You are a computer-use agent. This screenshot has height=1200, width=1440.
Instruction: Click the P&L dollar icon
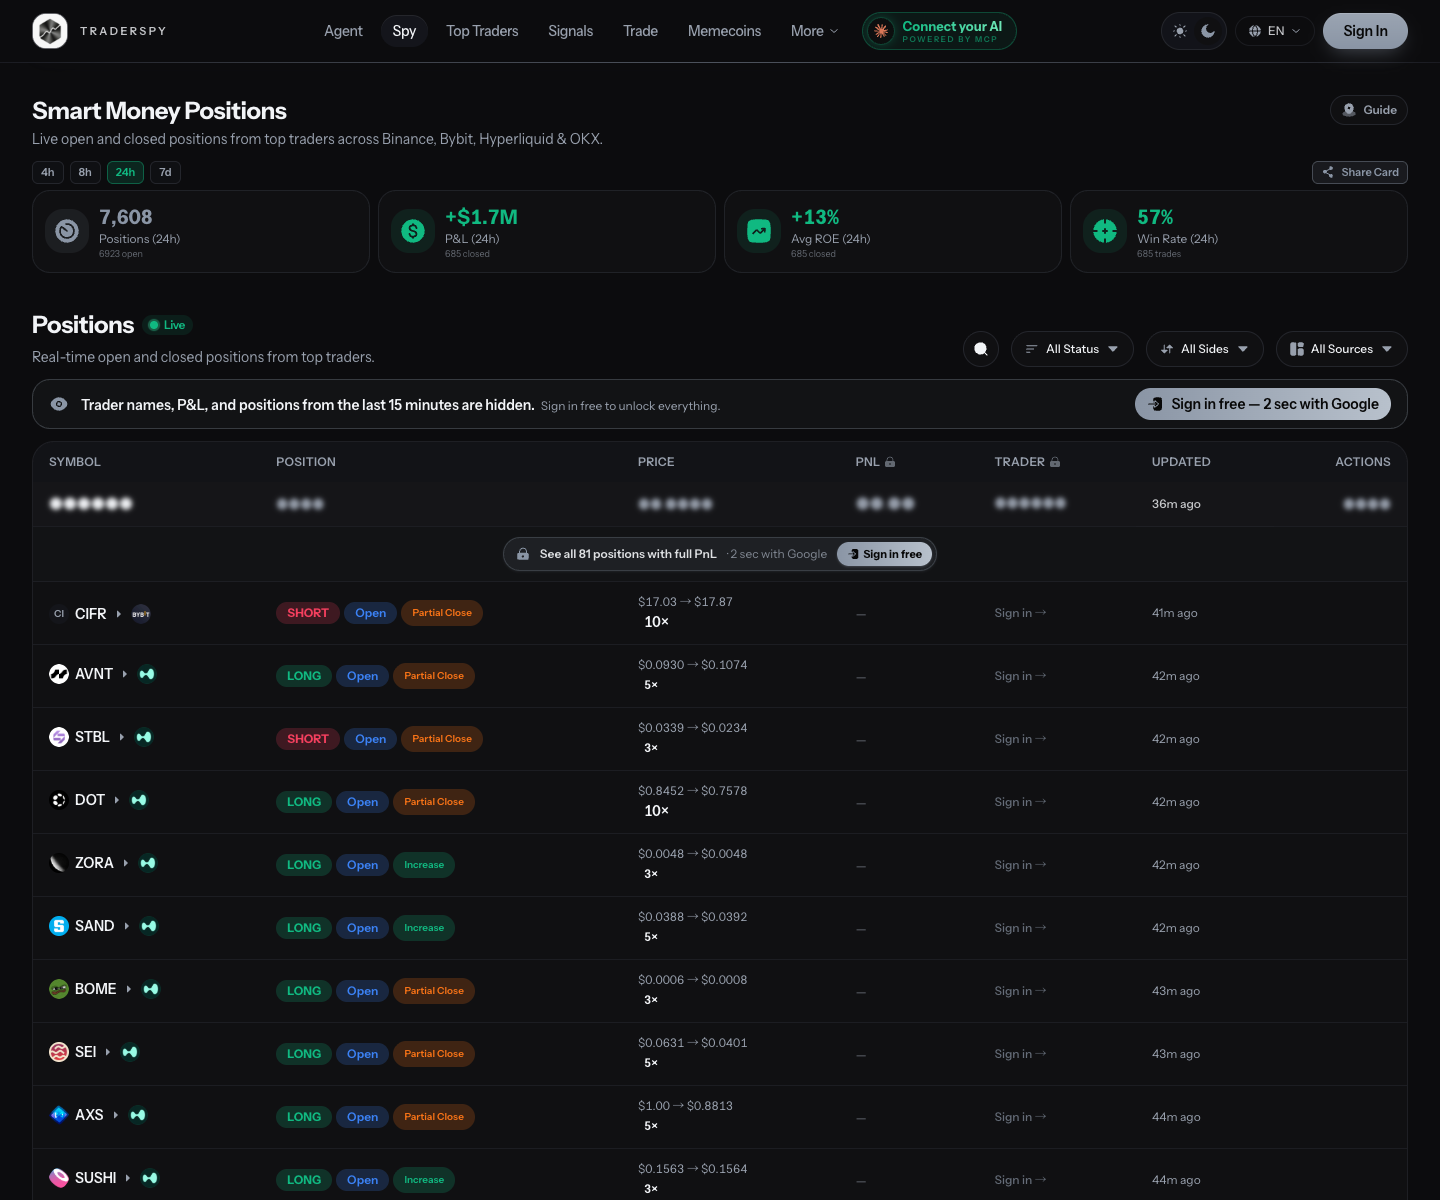click(413, 231)
